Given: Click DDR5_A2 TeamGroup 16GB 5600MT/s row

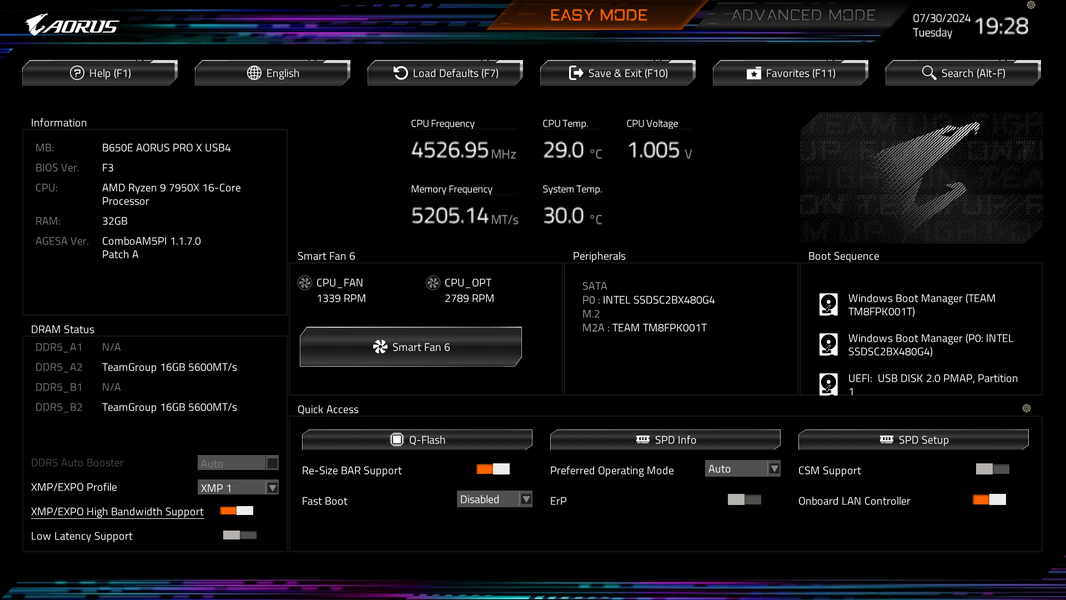Looking at the screenshot, I should 136,367.
